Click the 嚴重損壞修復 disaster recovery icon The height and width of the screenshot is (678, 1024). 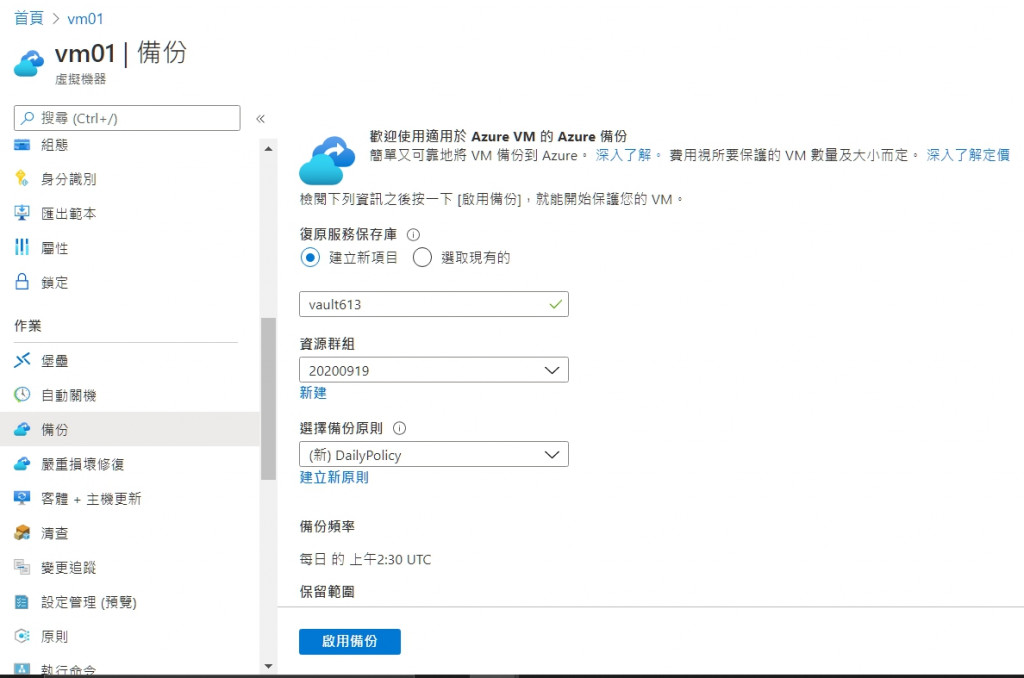coord(22,464)
